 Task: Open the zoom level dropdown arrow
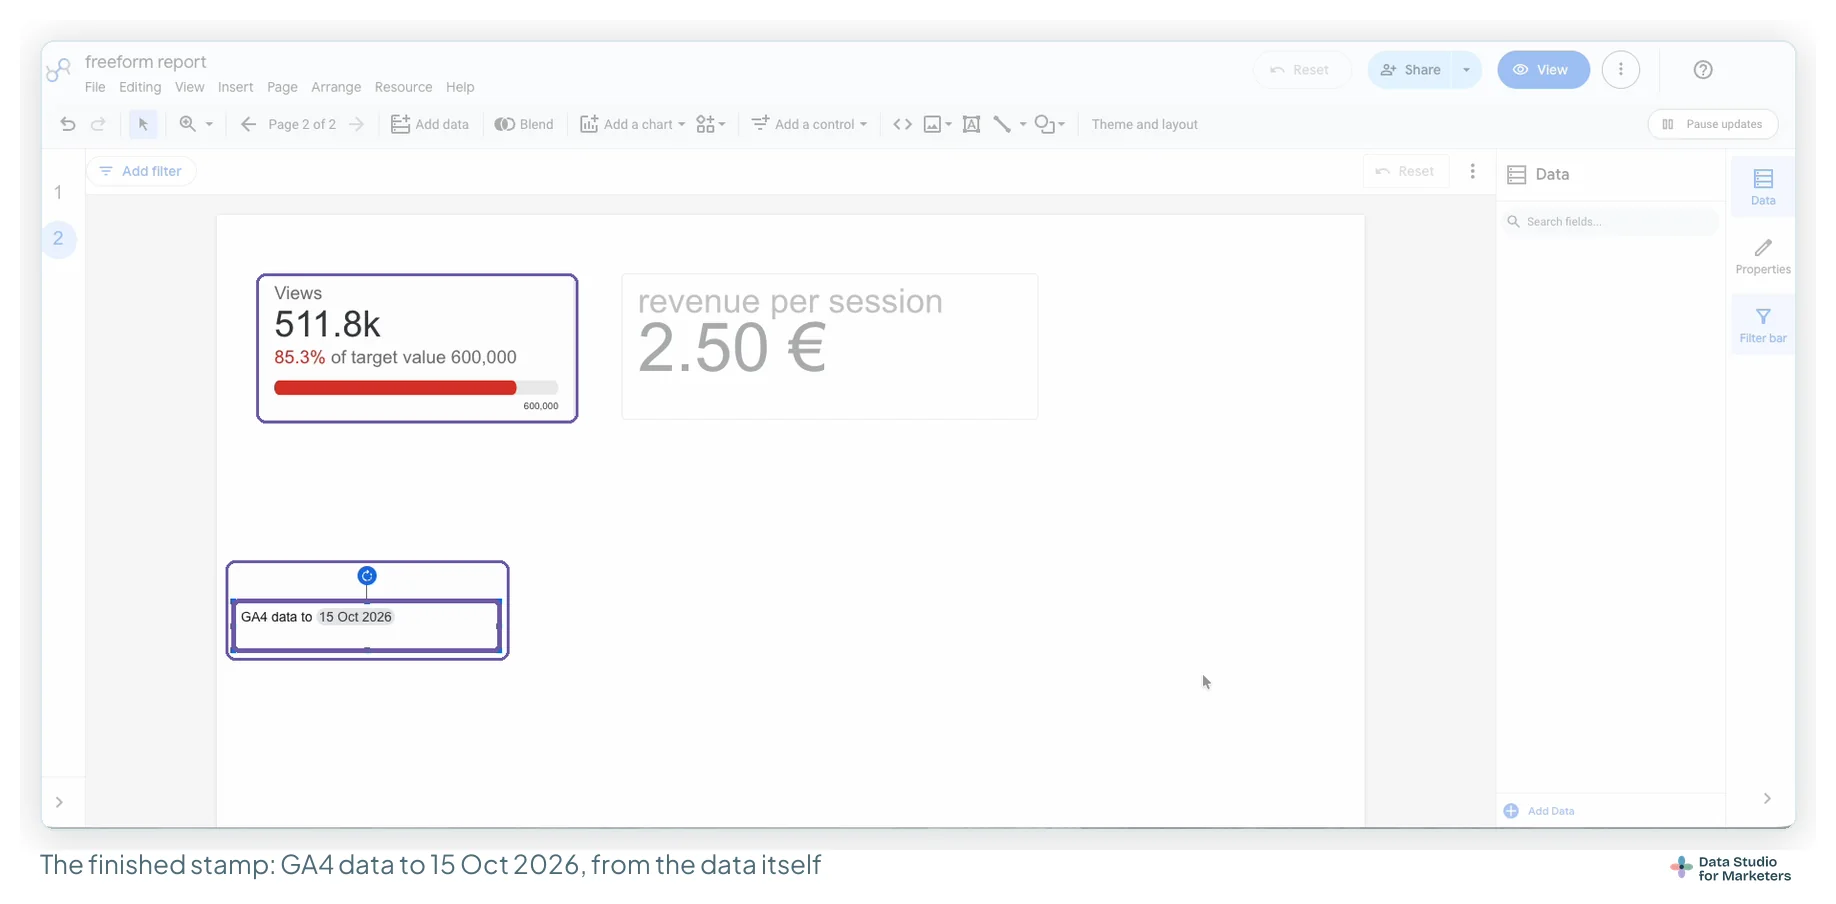209,124
